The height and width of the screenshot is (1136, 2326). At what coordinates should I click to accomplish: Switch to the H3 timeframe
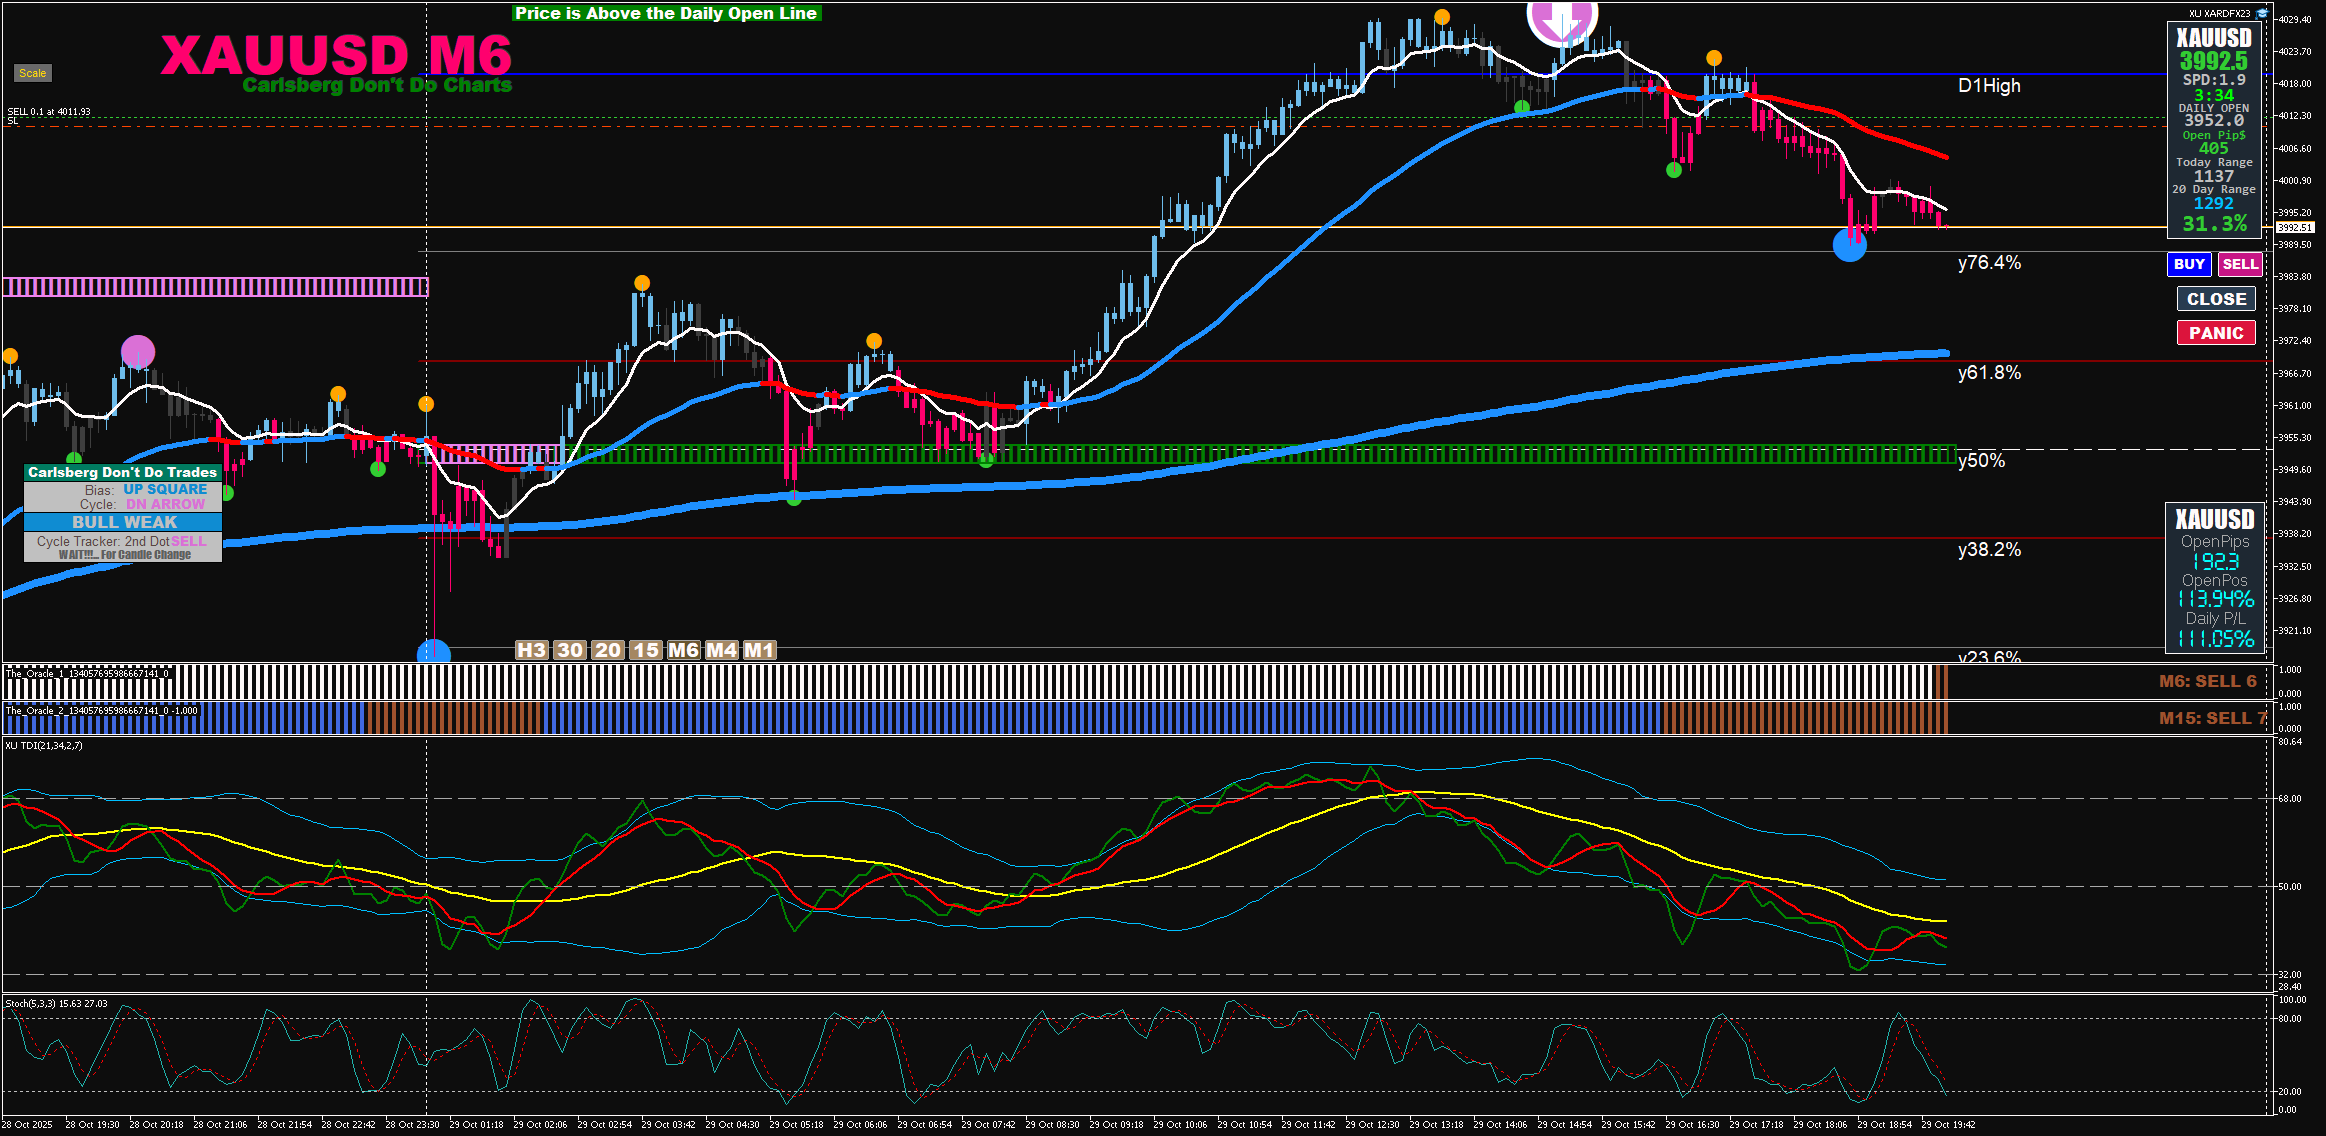click(531, 650)
